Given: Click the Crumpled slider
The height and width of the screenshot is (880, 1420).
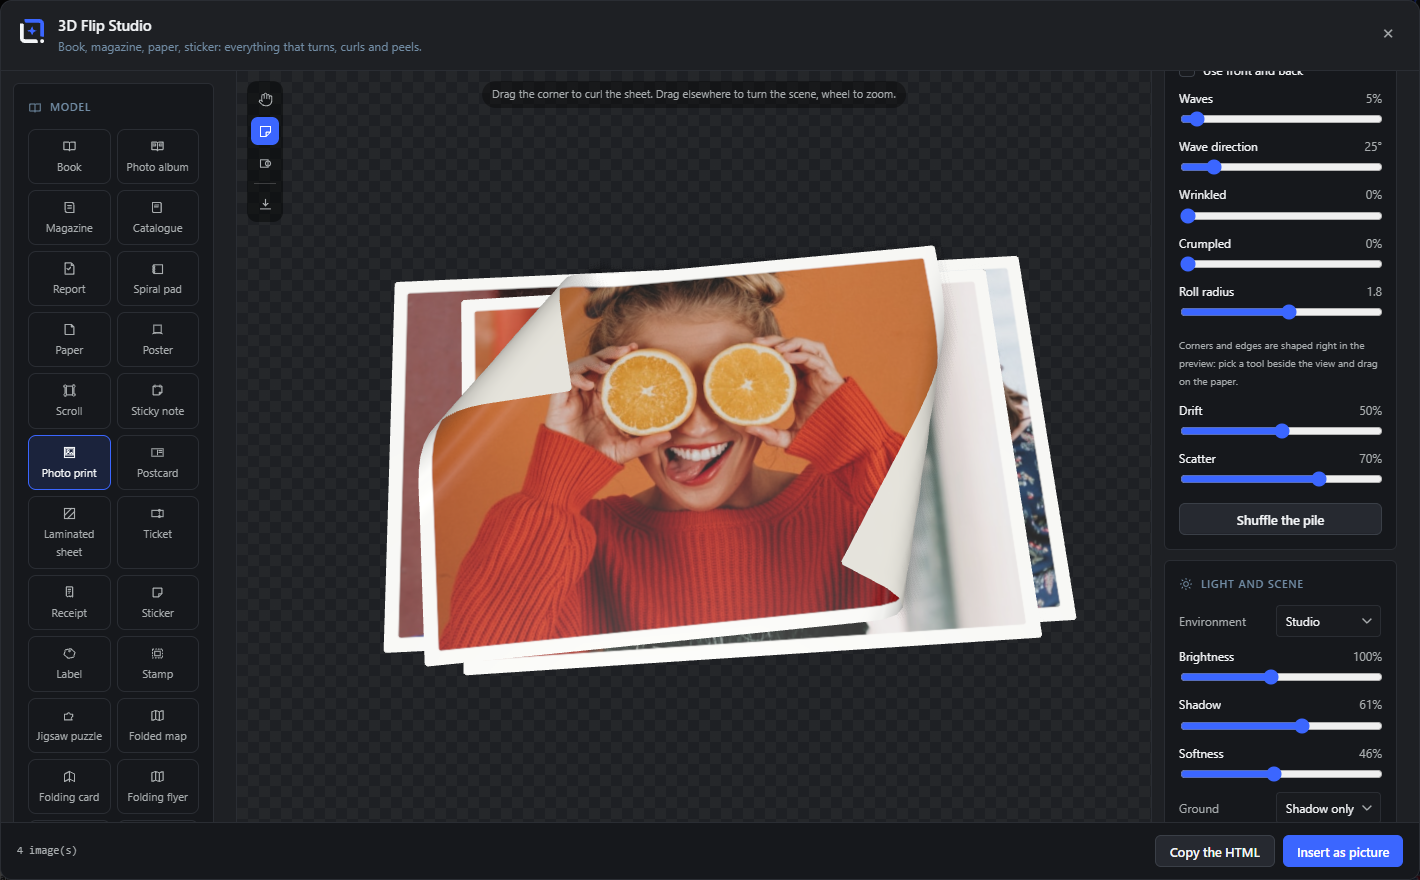Looking at the screenshot, I should [x=1281, y=264].
